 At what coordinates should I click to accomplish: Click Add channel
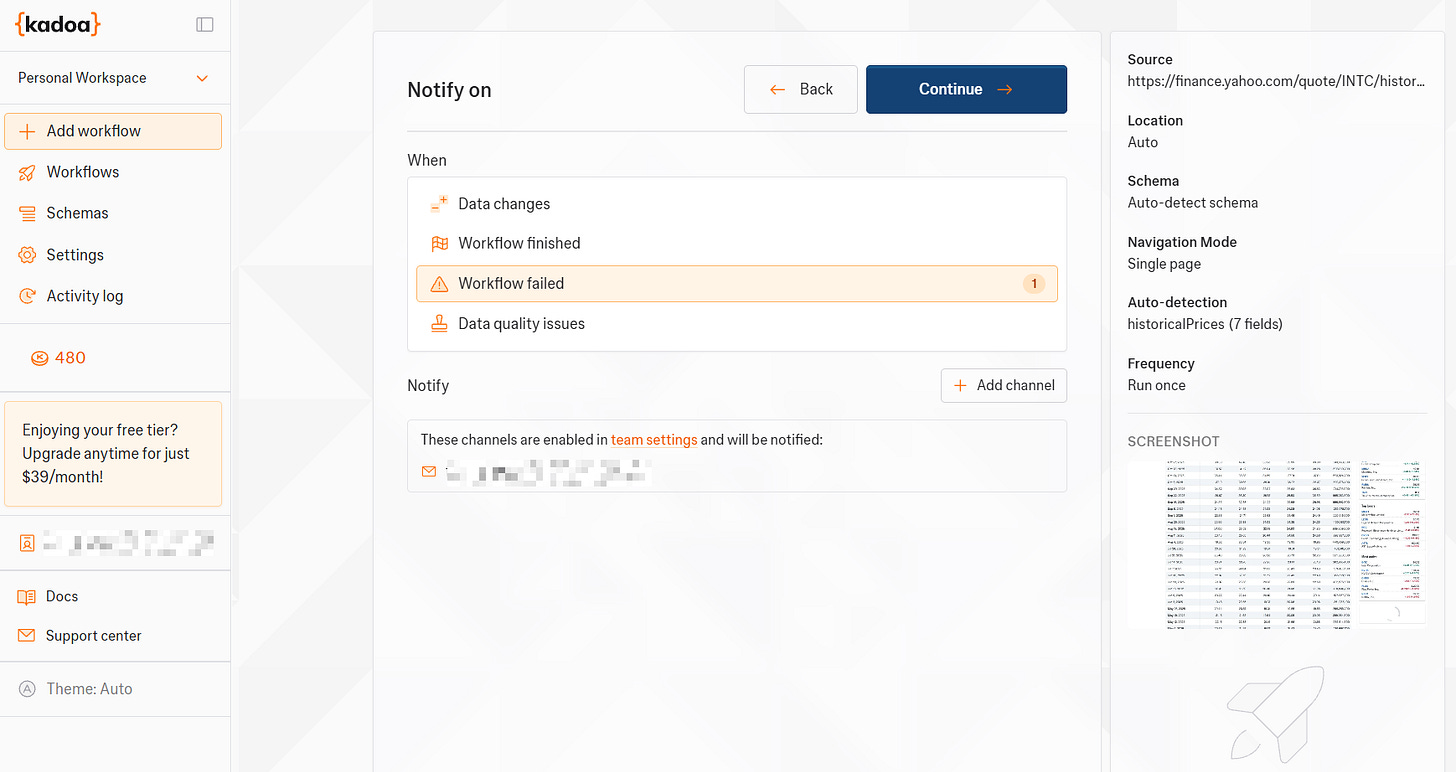pyautogui.click(x=1003, y=385)
